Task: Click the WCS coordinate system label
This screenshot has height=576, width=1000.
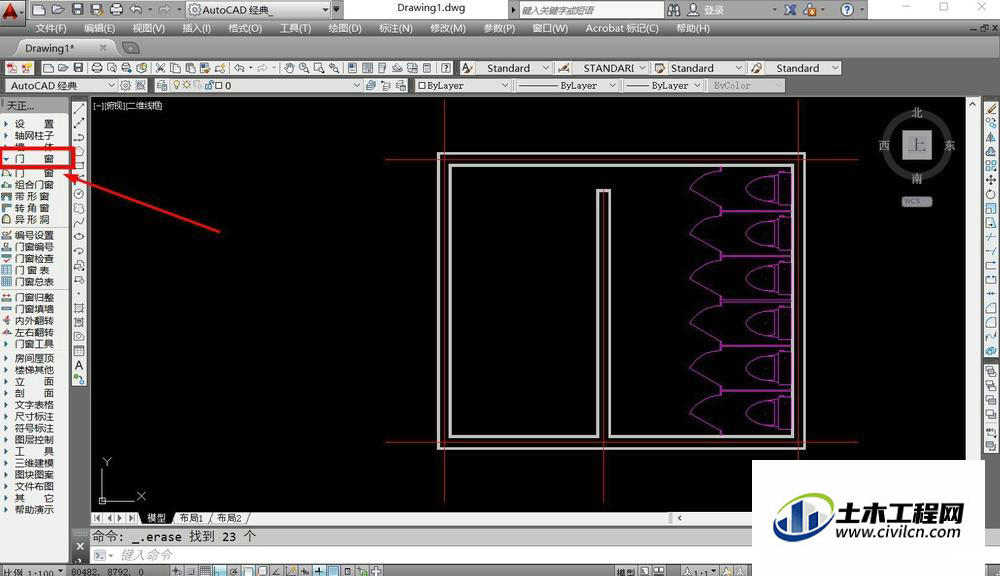Action: pos(916,202)
